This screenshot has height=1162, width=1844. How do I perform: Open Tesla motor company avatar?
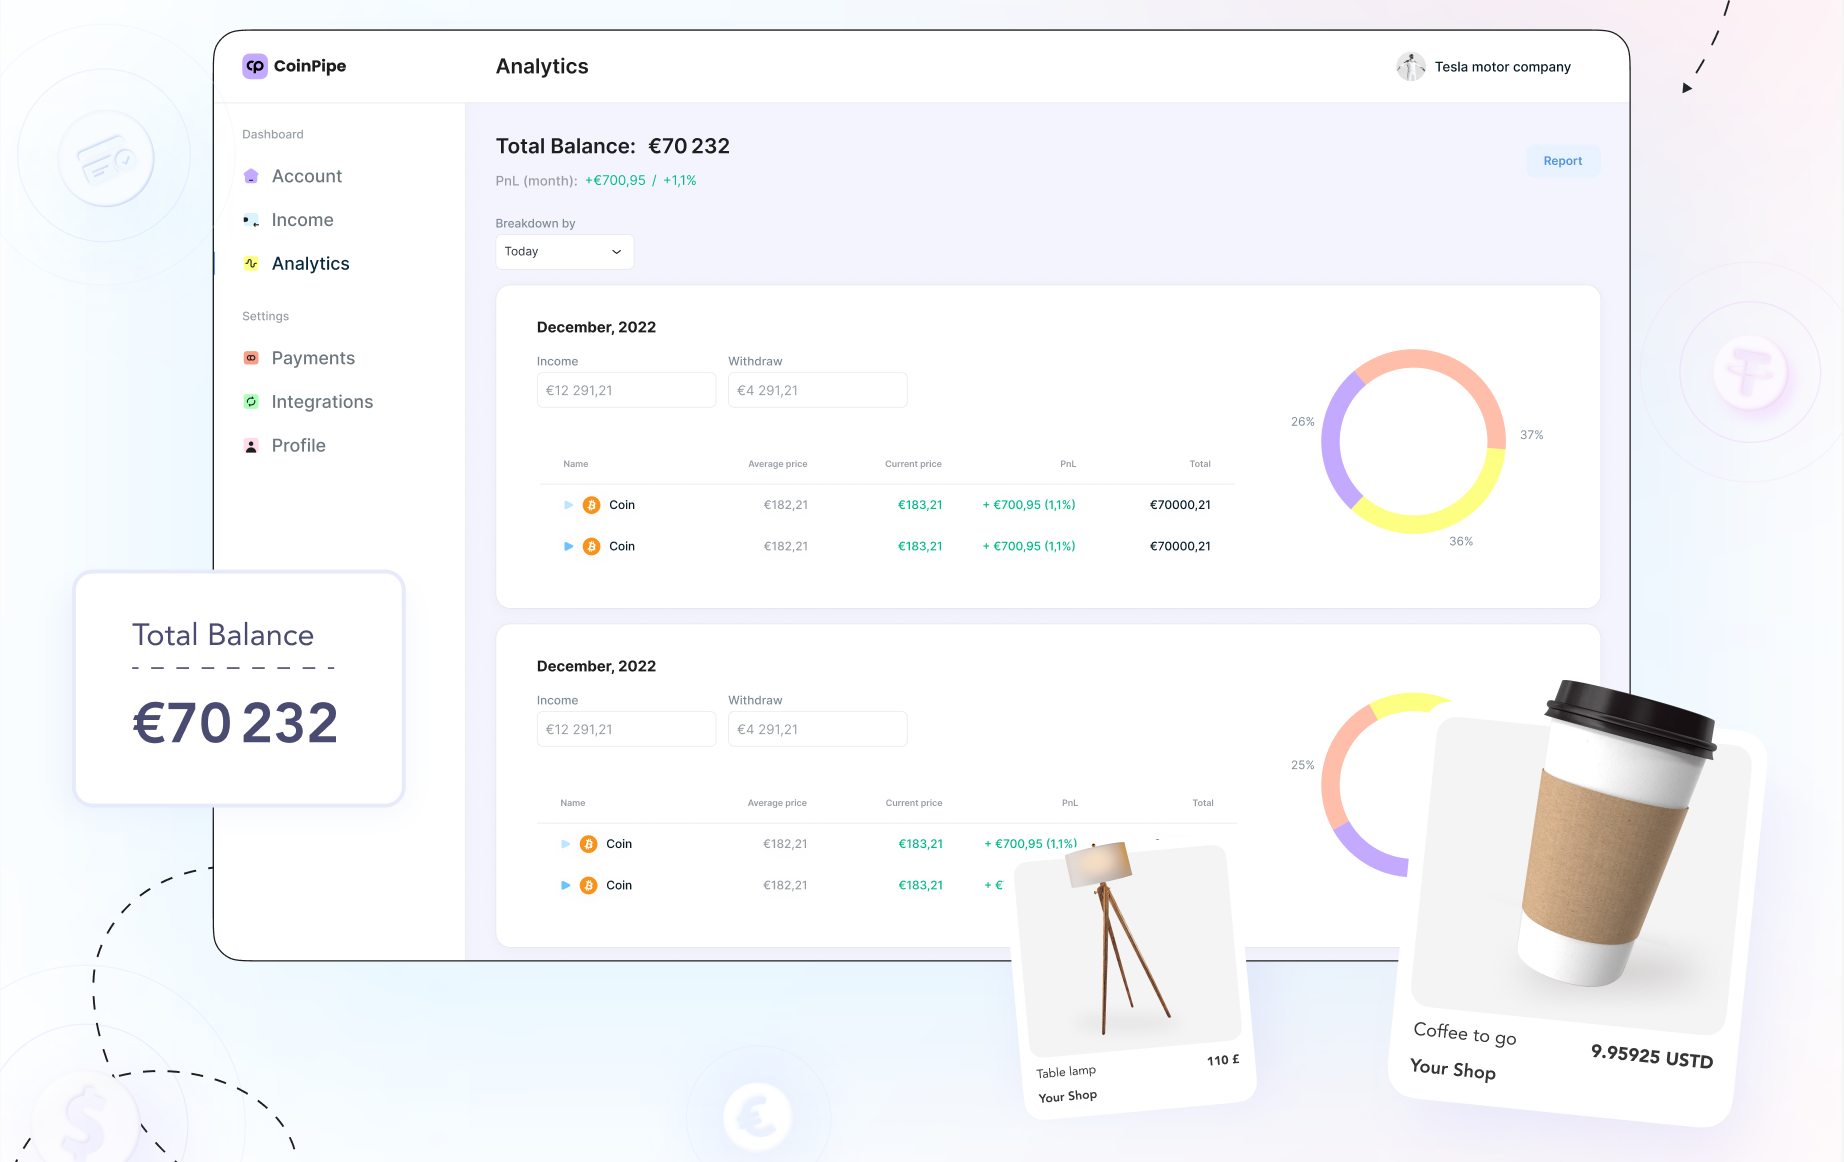coord(1411,67)
